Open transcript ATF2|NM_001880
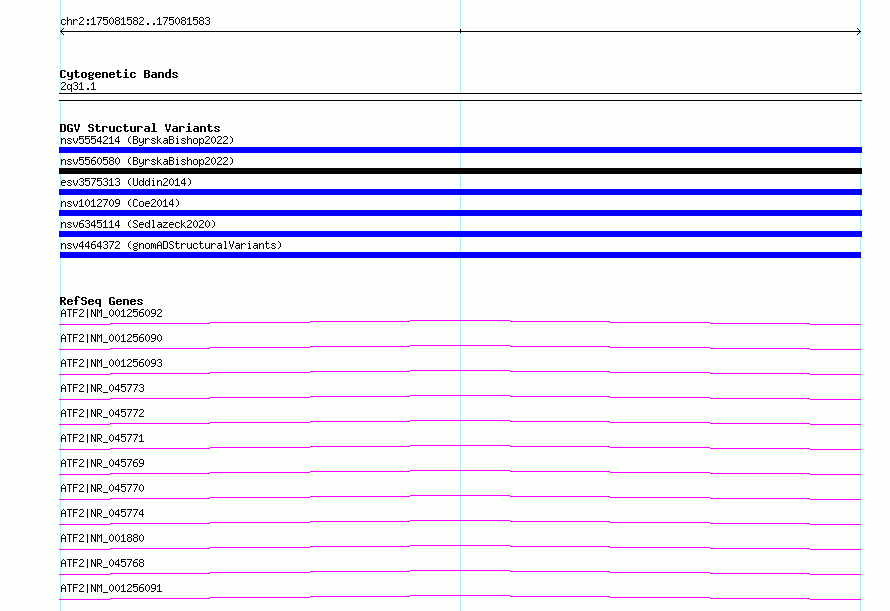 (102, 538)
